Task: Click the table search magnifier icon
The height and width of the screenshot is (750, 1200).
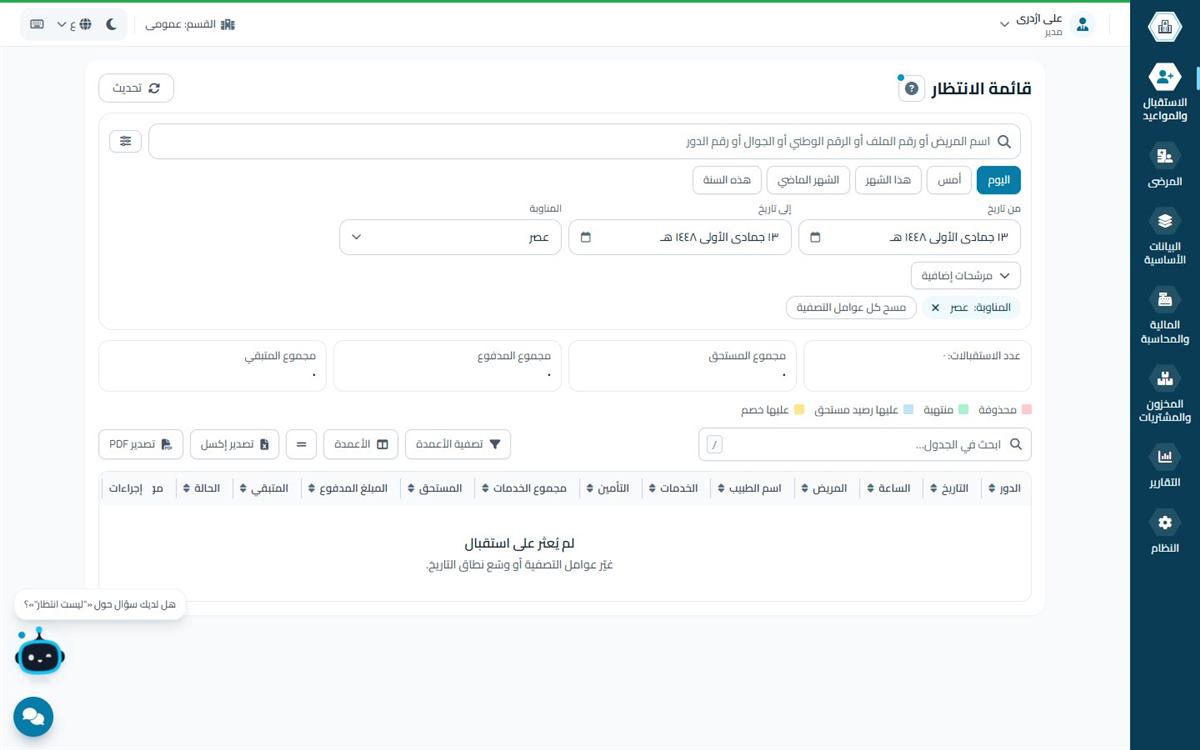Action: [x=1016, y=444]
